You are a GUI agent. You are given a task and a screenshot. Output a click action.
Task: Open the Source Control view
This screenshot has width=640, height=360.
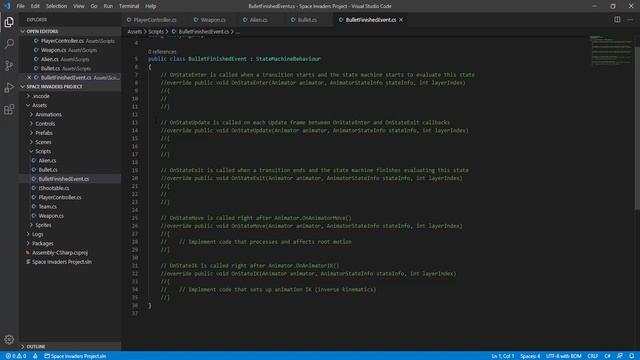(9, 65)
